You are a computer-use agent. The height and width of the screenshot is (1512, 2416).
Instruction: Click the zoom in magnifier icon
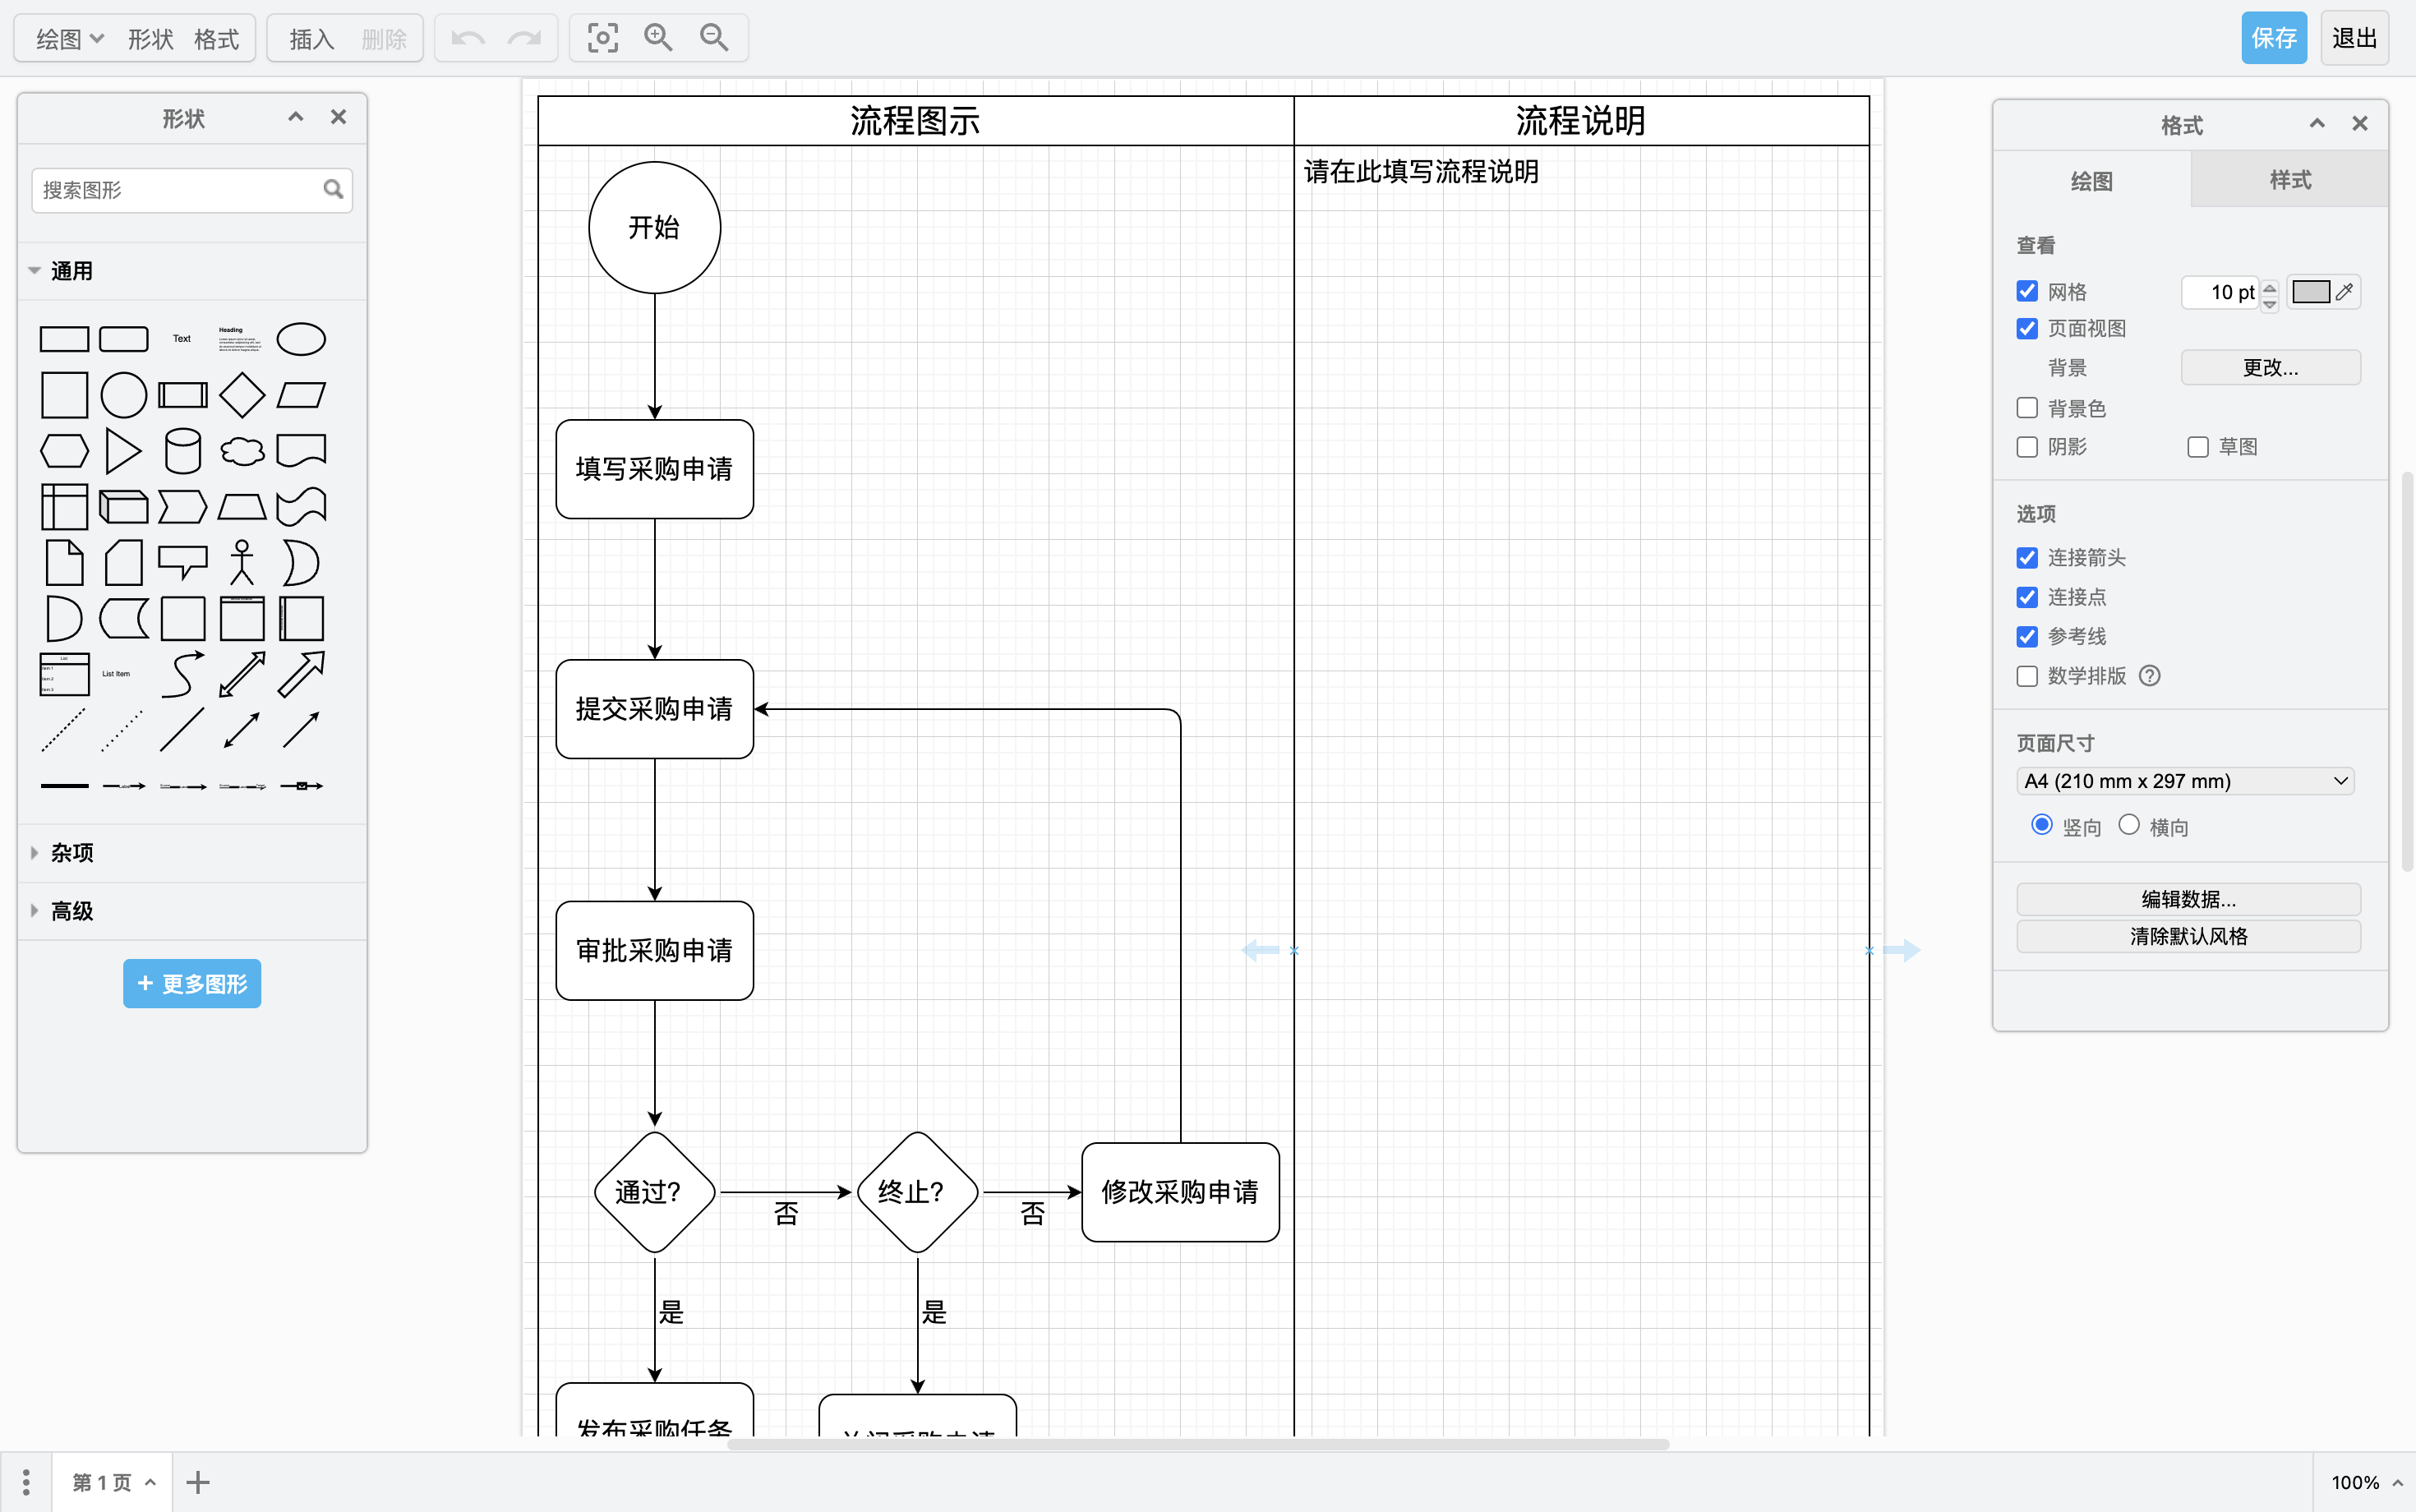[x=658, y=38]
